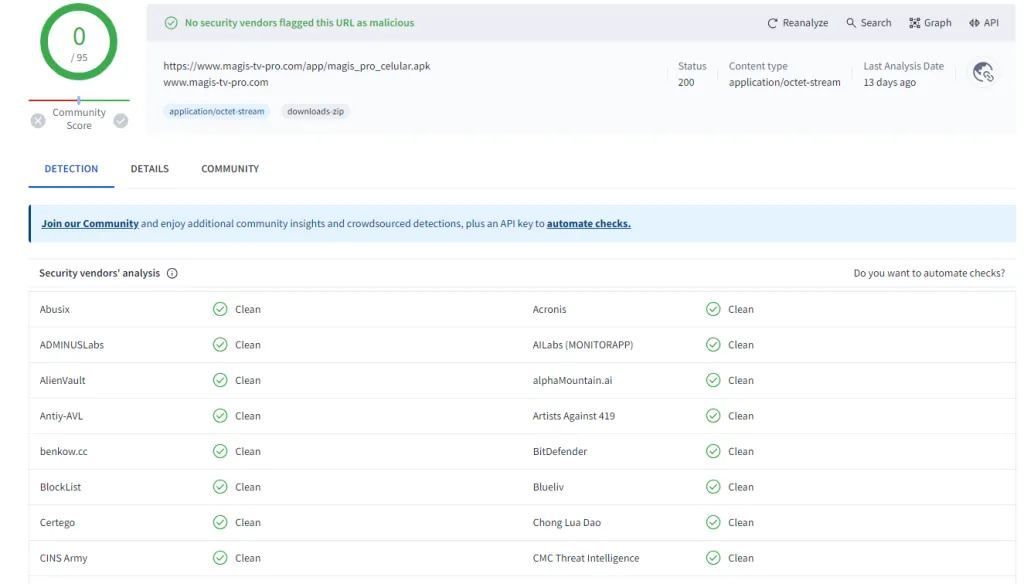Click the downloads-zip tag

(315, 111)
